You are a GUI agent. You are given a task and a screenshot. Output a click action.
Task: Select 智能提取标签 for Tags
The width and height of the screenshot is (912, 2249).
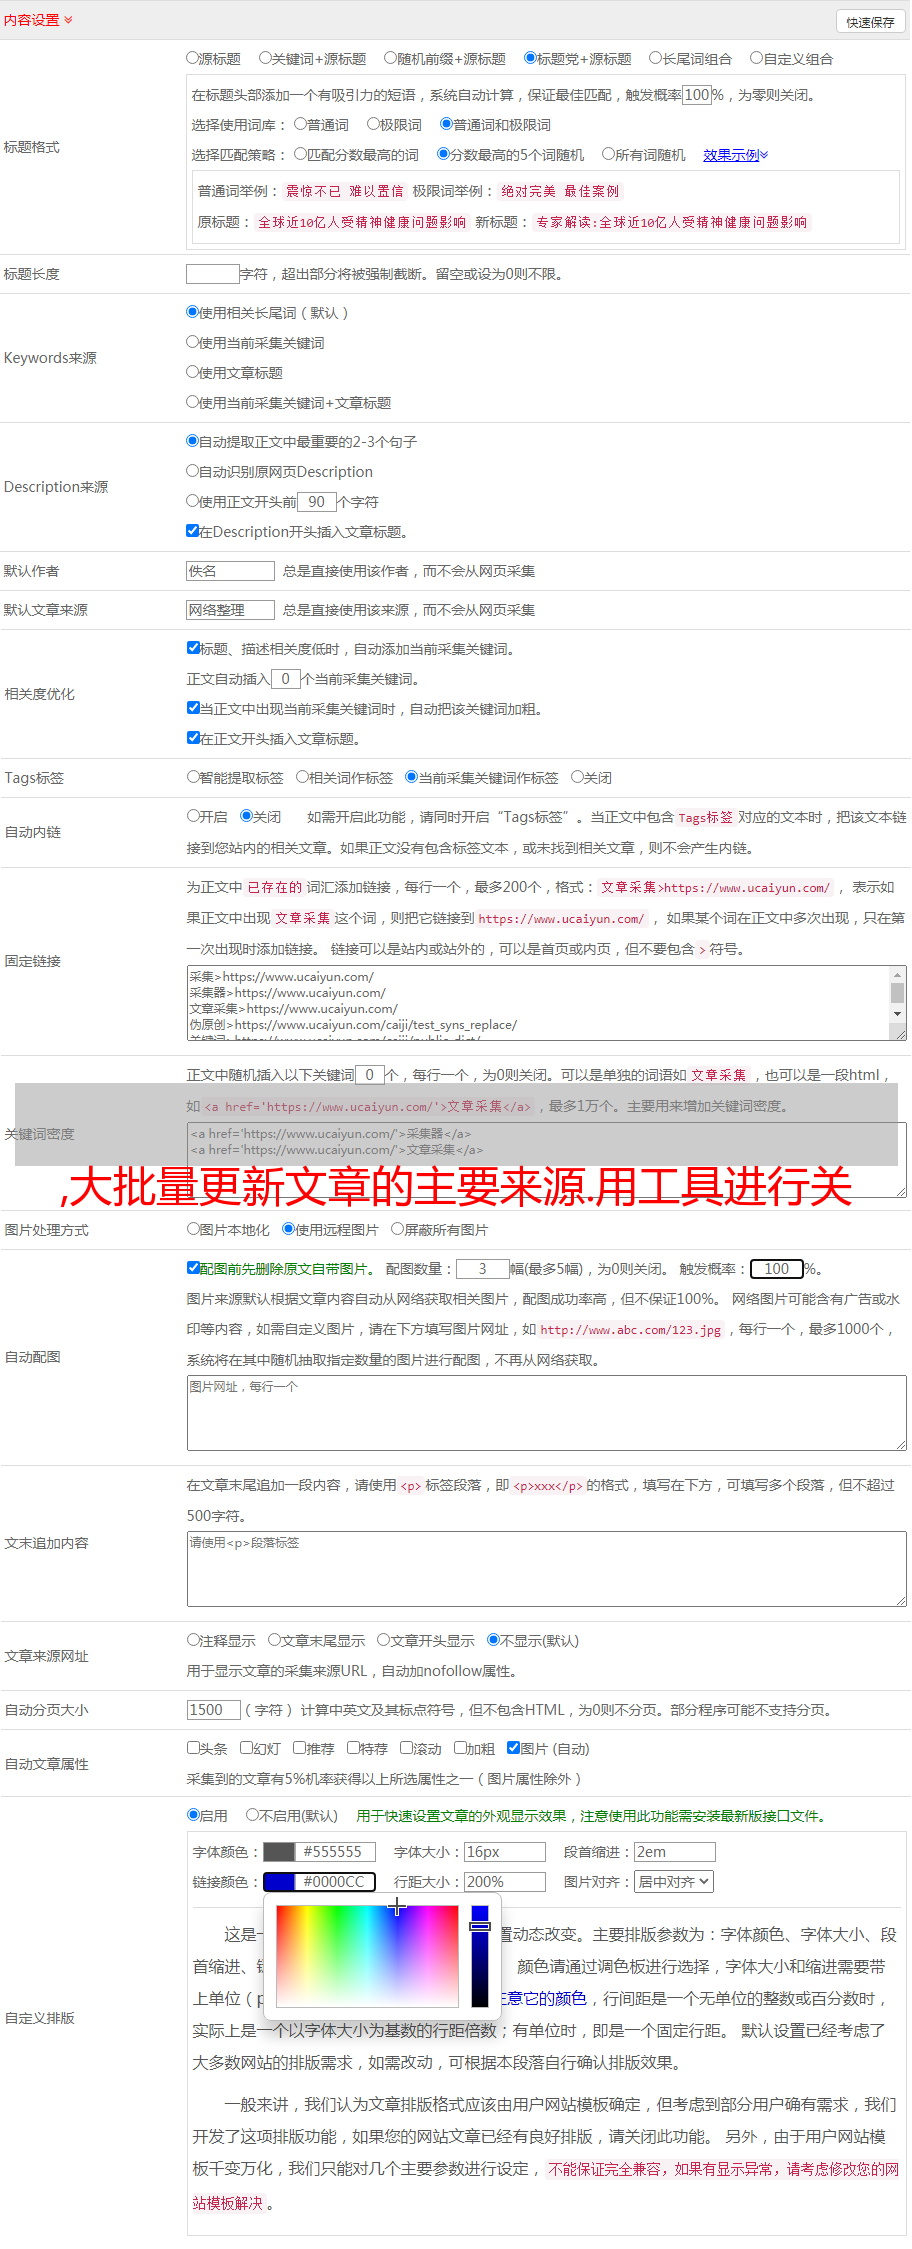193,777
